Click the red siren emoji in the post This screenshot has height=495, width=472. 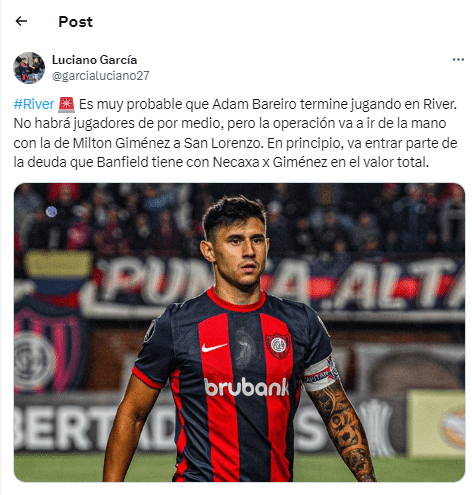point(66,104)
